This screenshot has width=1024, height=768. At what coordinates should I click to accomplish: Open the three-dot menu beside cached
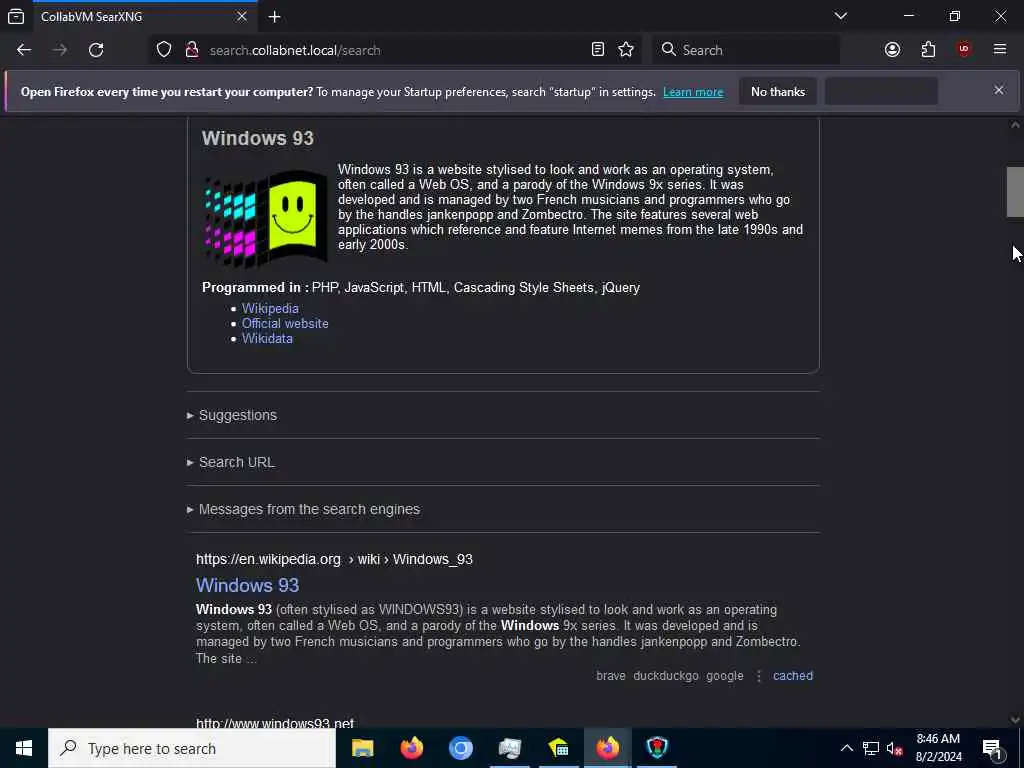coord(759,676)
